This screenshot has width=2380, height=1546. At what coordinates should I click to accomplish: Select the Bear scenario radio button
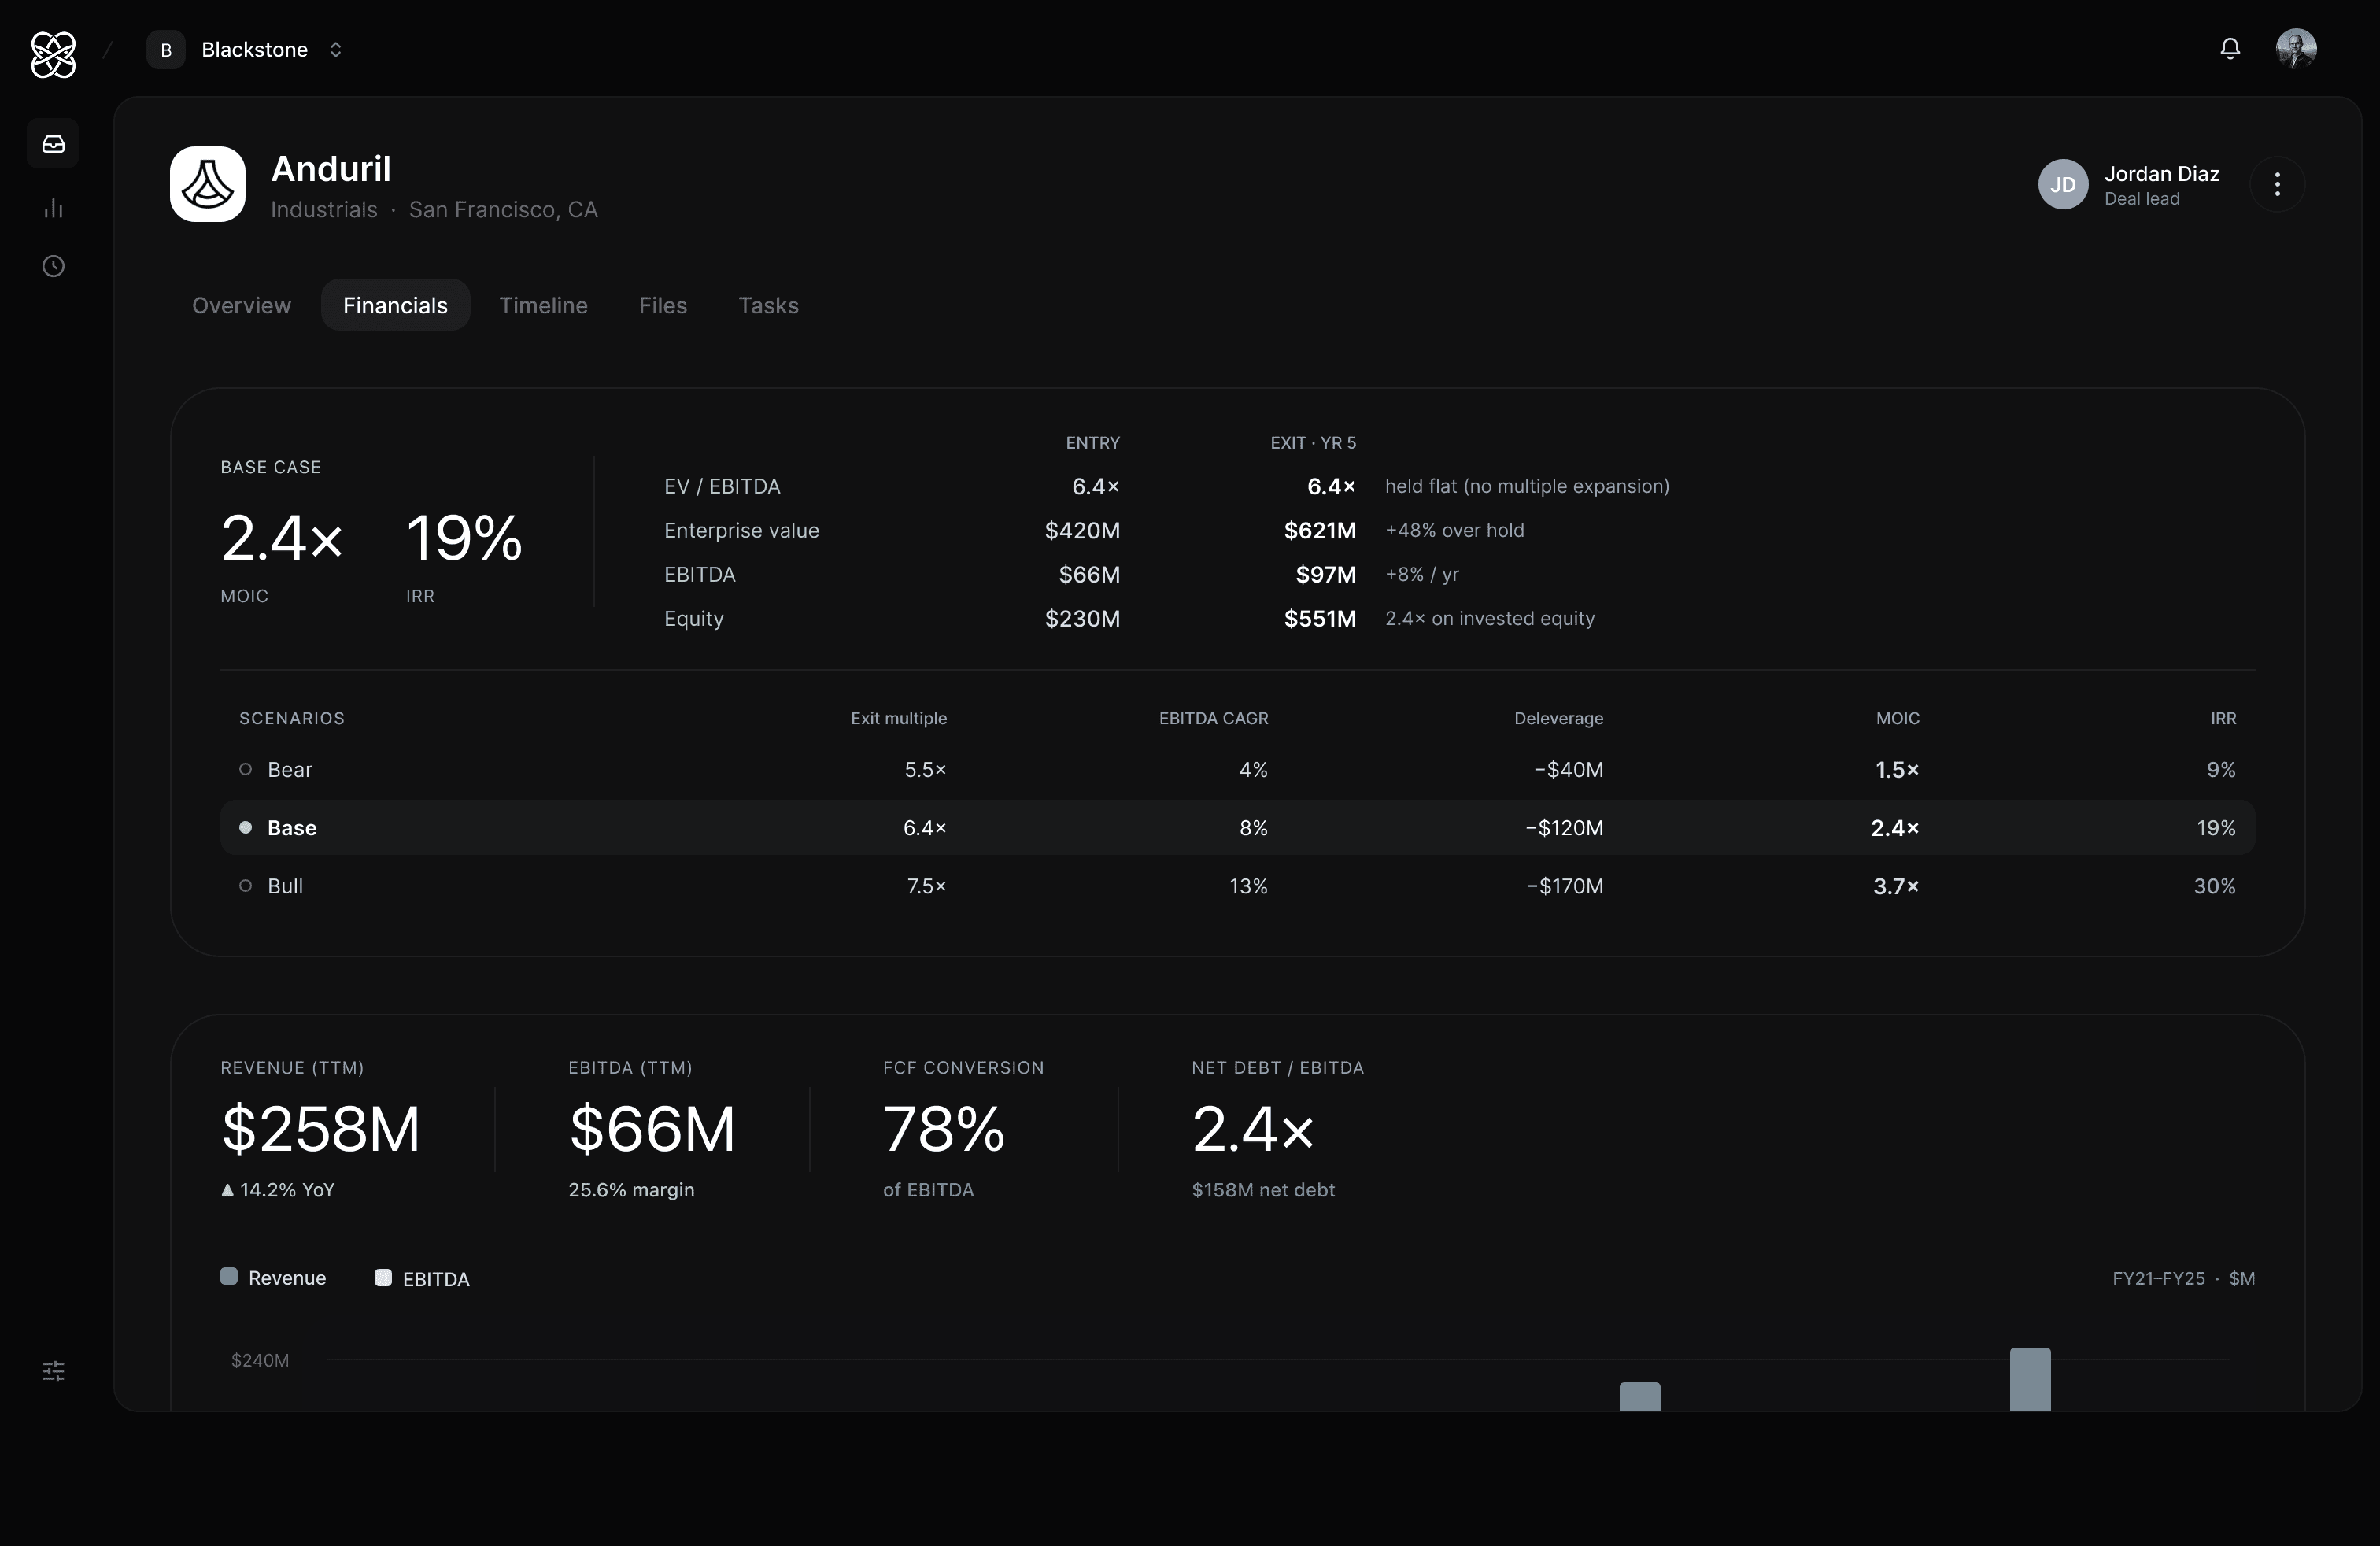pyautogui.click(x=245, y=769)
